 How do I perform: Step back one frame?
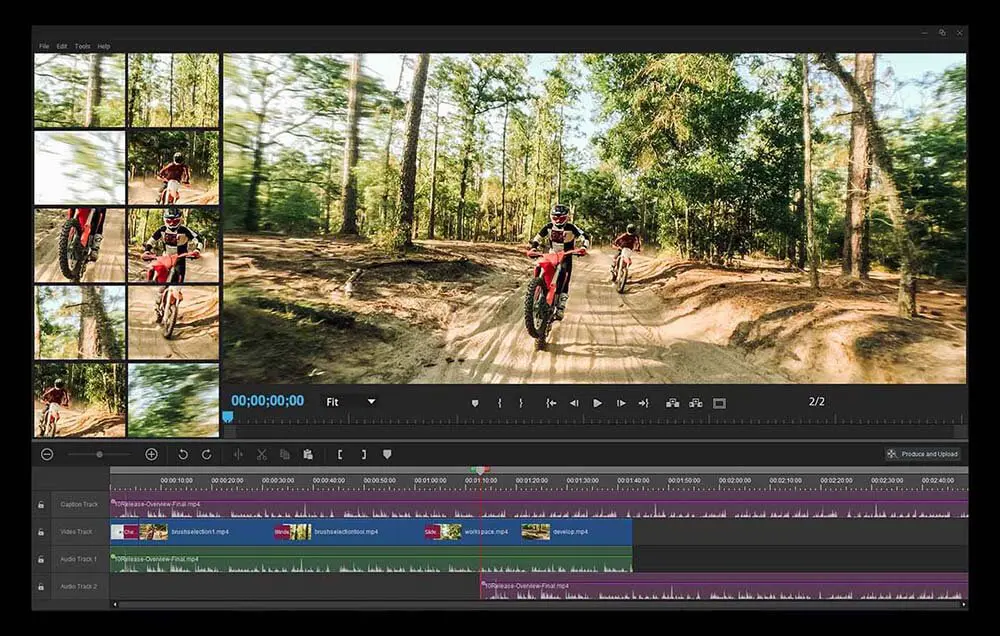click(574, 403)
